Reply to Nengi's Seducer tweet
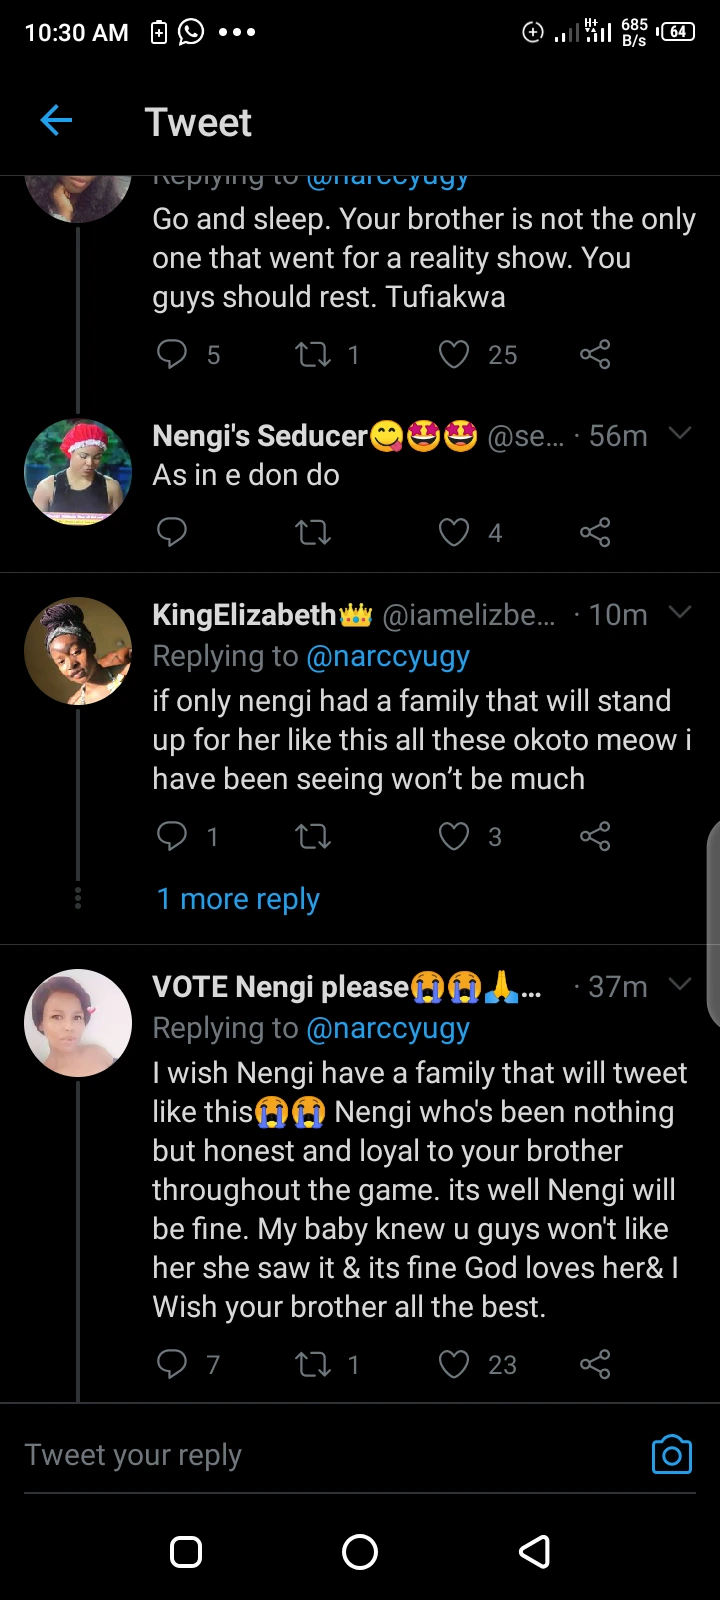720x1600 pixels. (172, 532)
